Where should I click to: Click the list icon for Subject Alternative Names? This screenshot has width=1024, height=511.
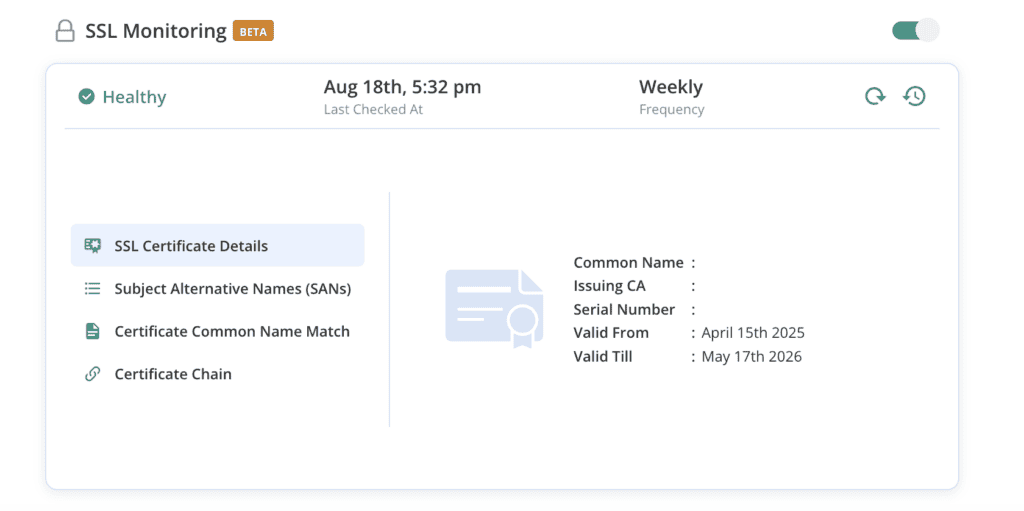point(93,289)
